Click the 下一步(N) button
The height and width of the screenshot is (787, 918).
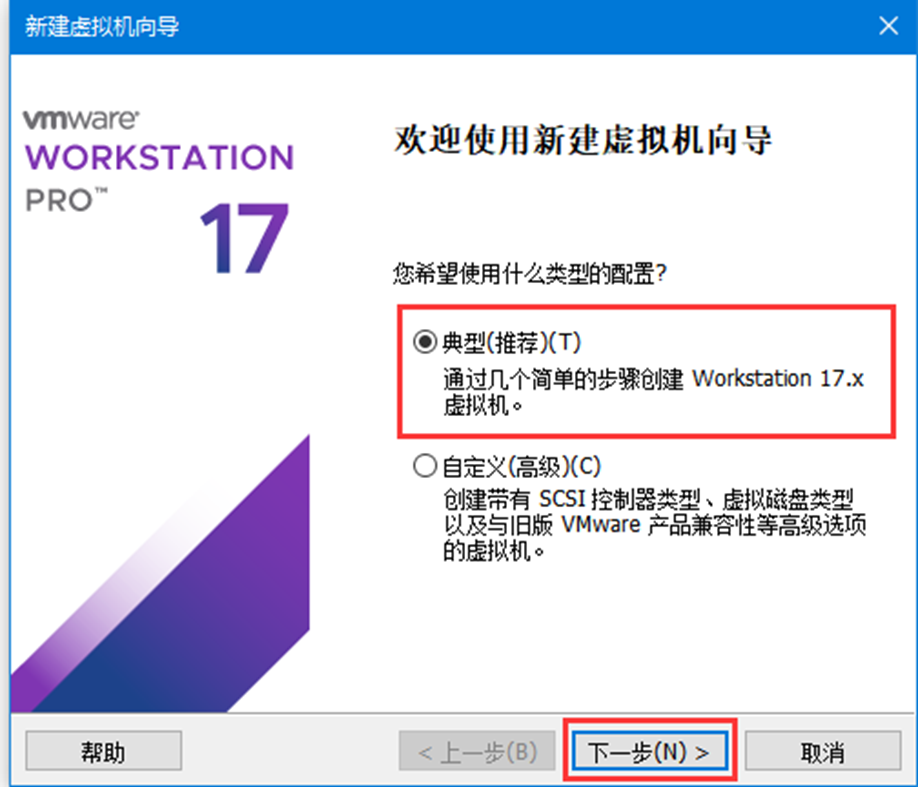click(x=649, y=751)
